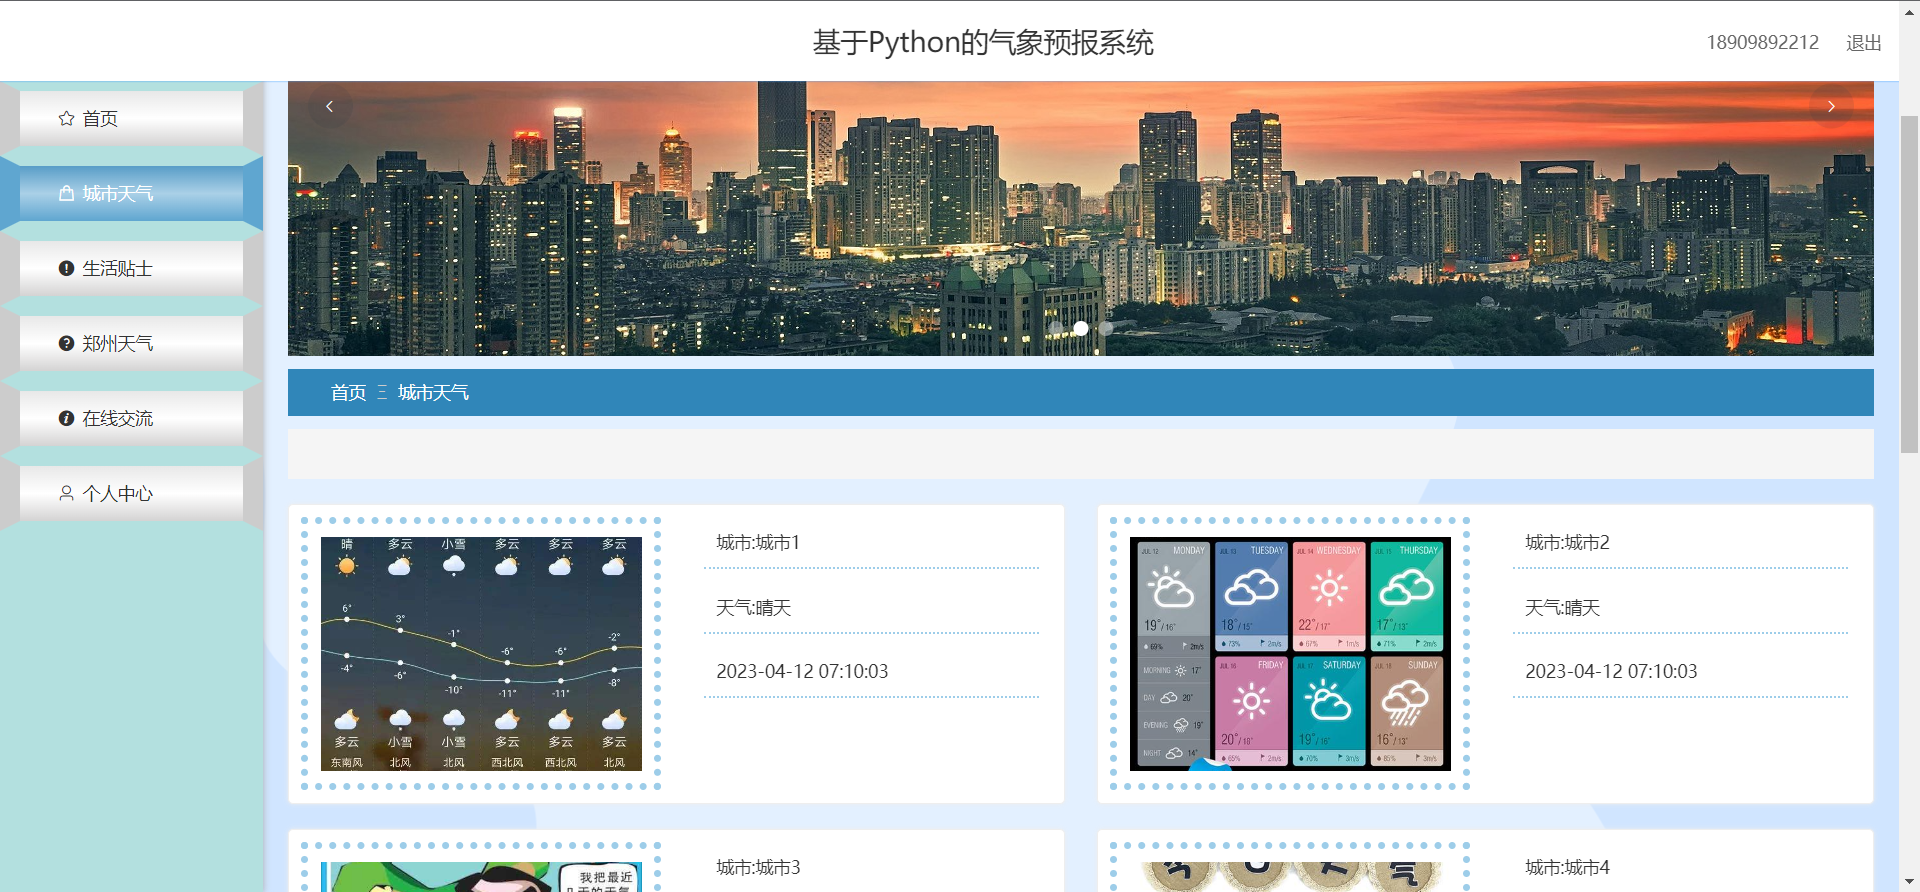The height and width of the screenshot is (892, 1920).
Task: Select the first carousel indicator dot
Action: pos(1056,328)
